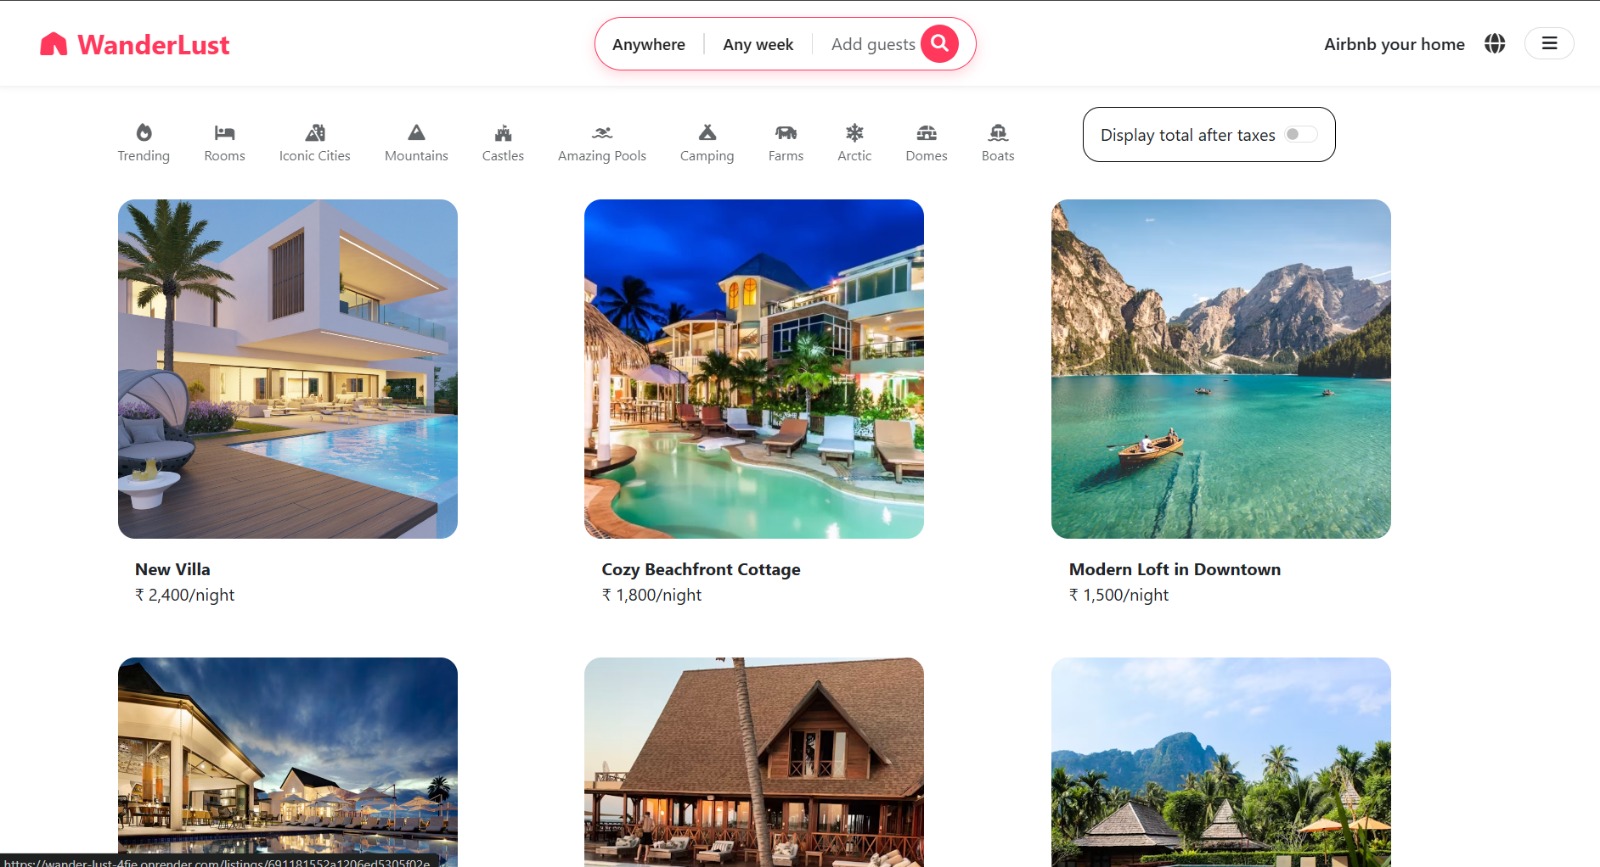Filter by Domes category label

[927, 156]
